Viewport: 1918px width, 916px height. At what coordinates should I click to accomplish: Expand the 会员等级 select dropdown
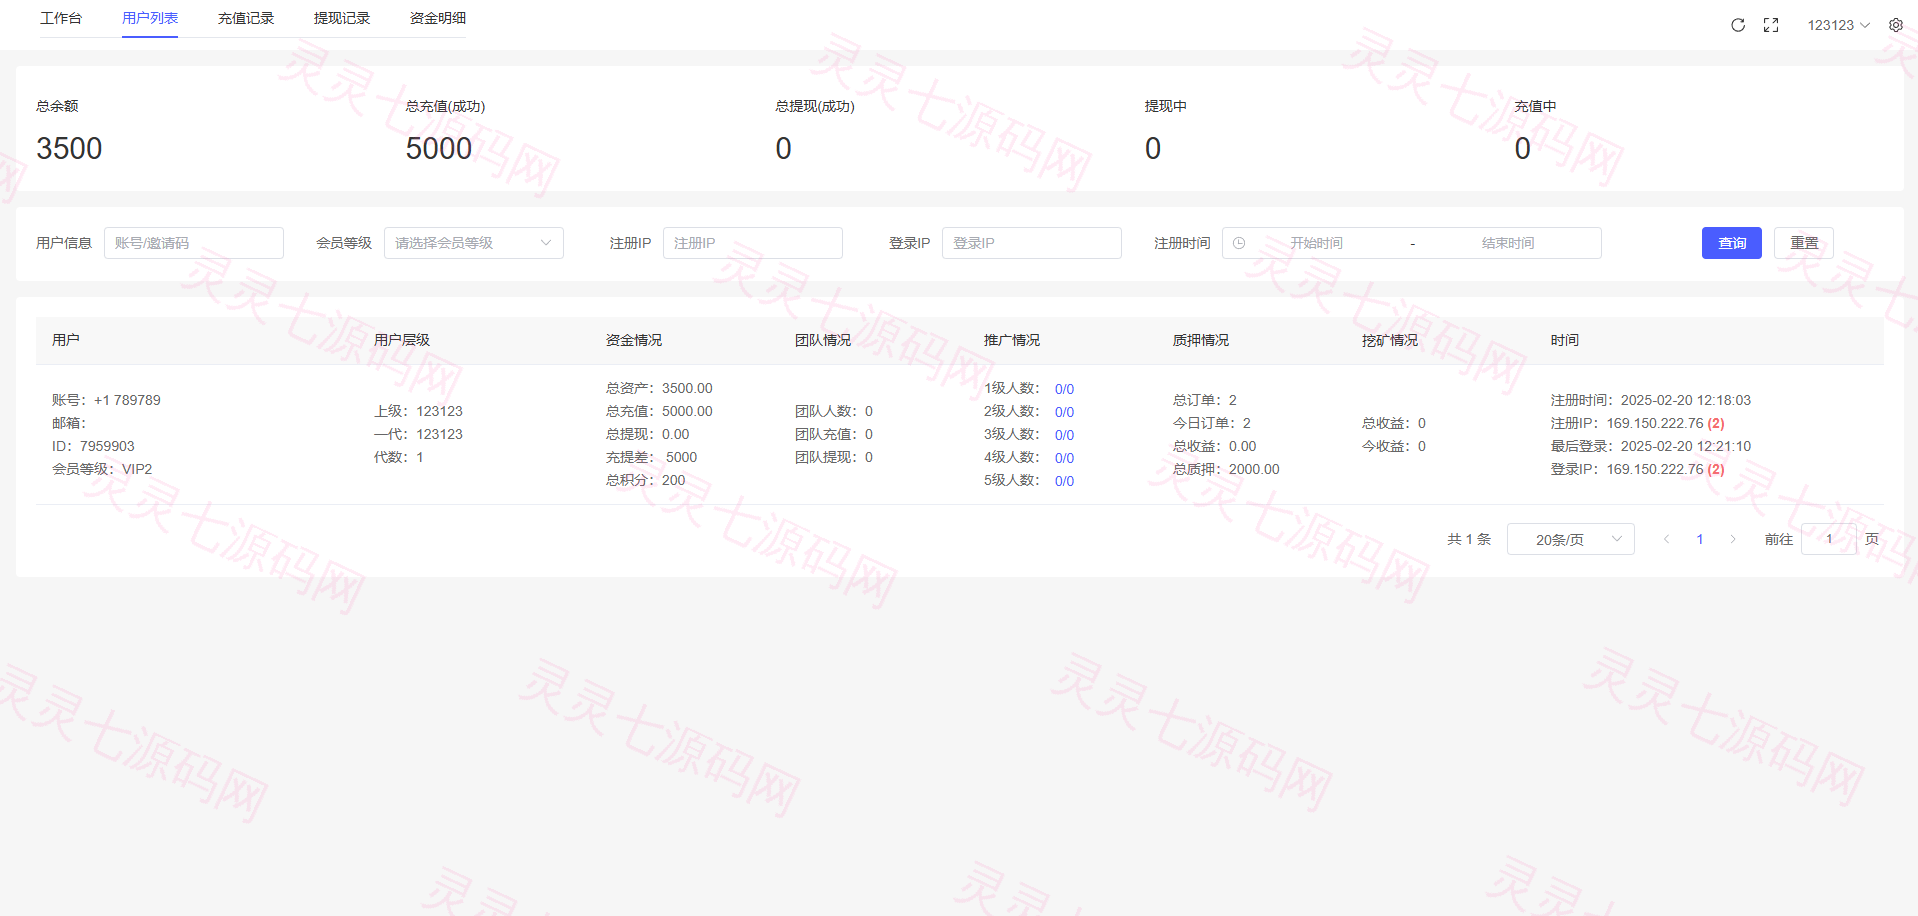tap(474, 243)
